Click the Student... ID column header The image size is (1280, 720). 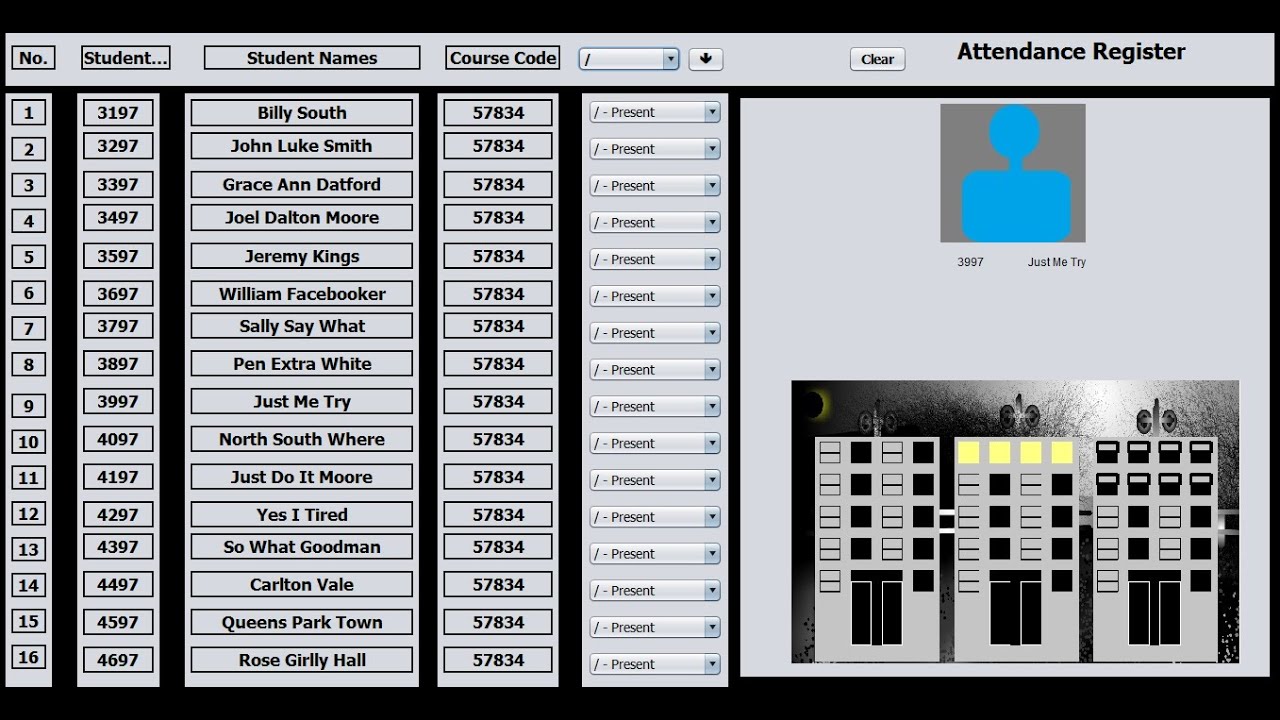click(125, 58)
